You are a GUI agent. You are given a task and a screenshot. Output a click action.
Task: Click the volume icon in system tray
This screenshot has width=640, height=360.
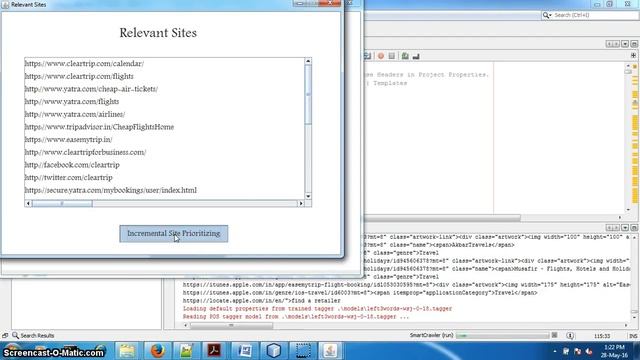(x=589, y=351)
